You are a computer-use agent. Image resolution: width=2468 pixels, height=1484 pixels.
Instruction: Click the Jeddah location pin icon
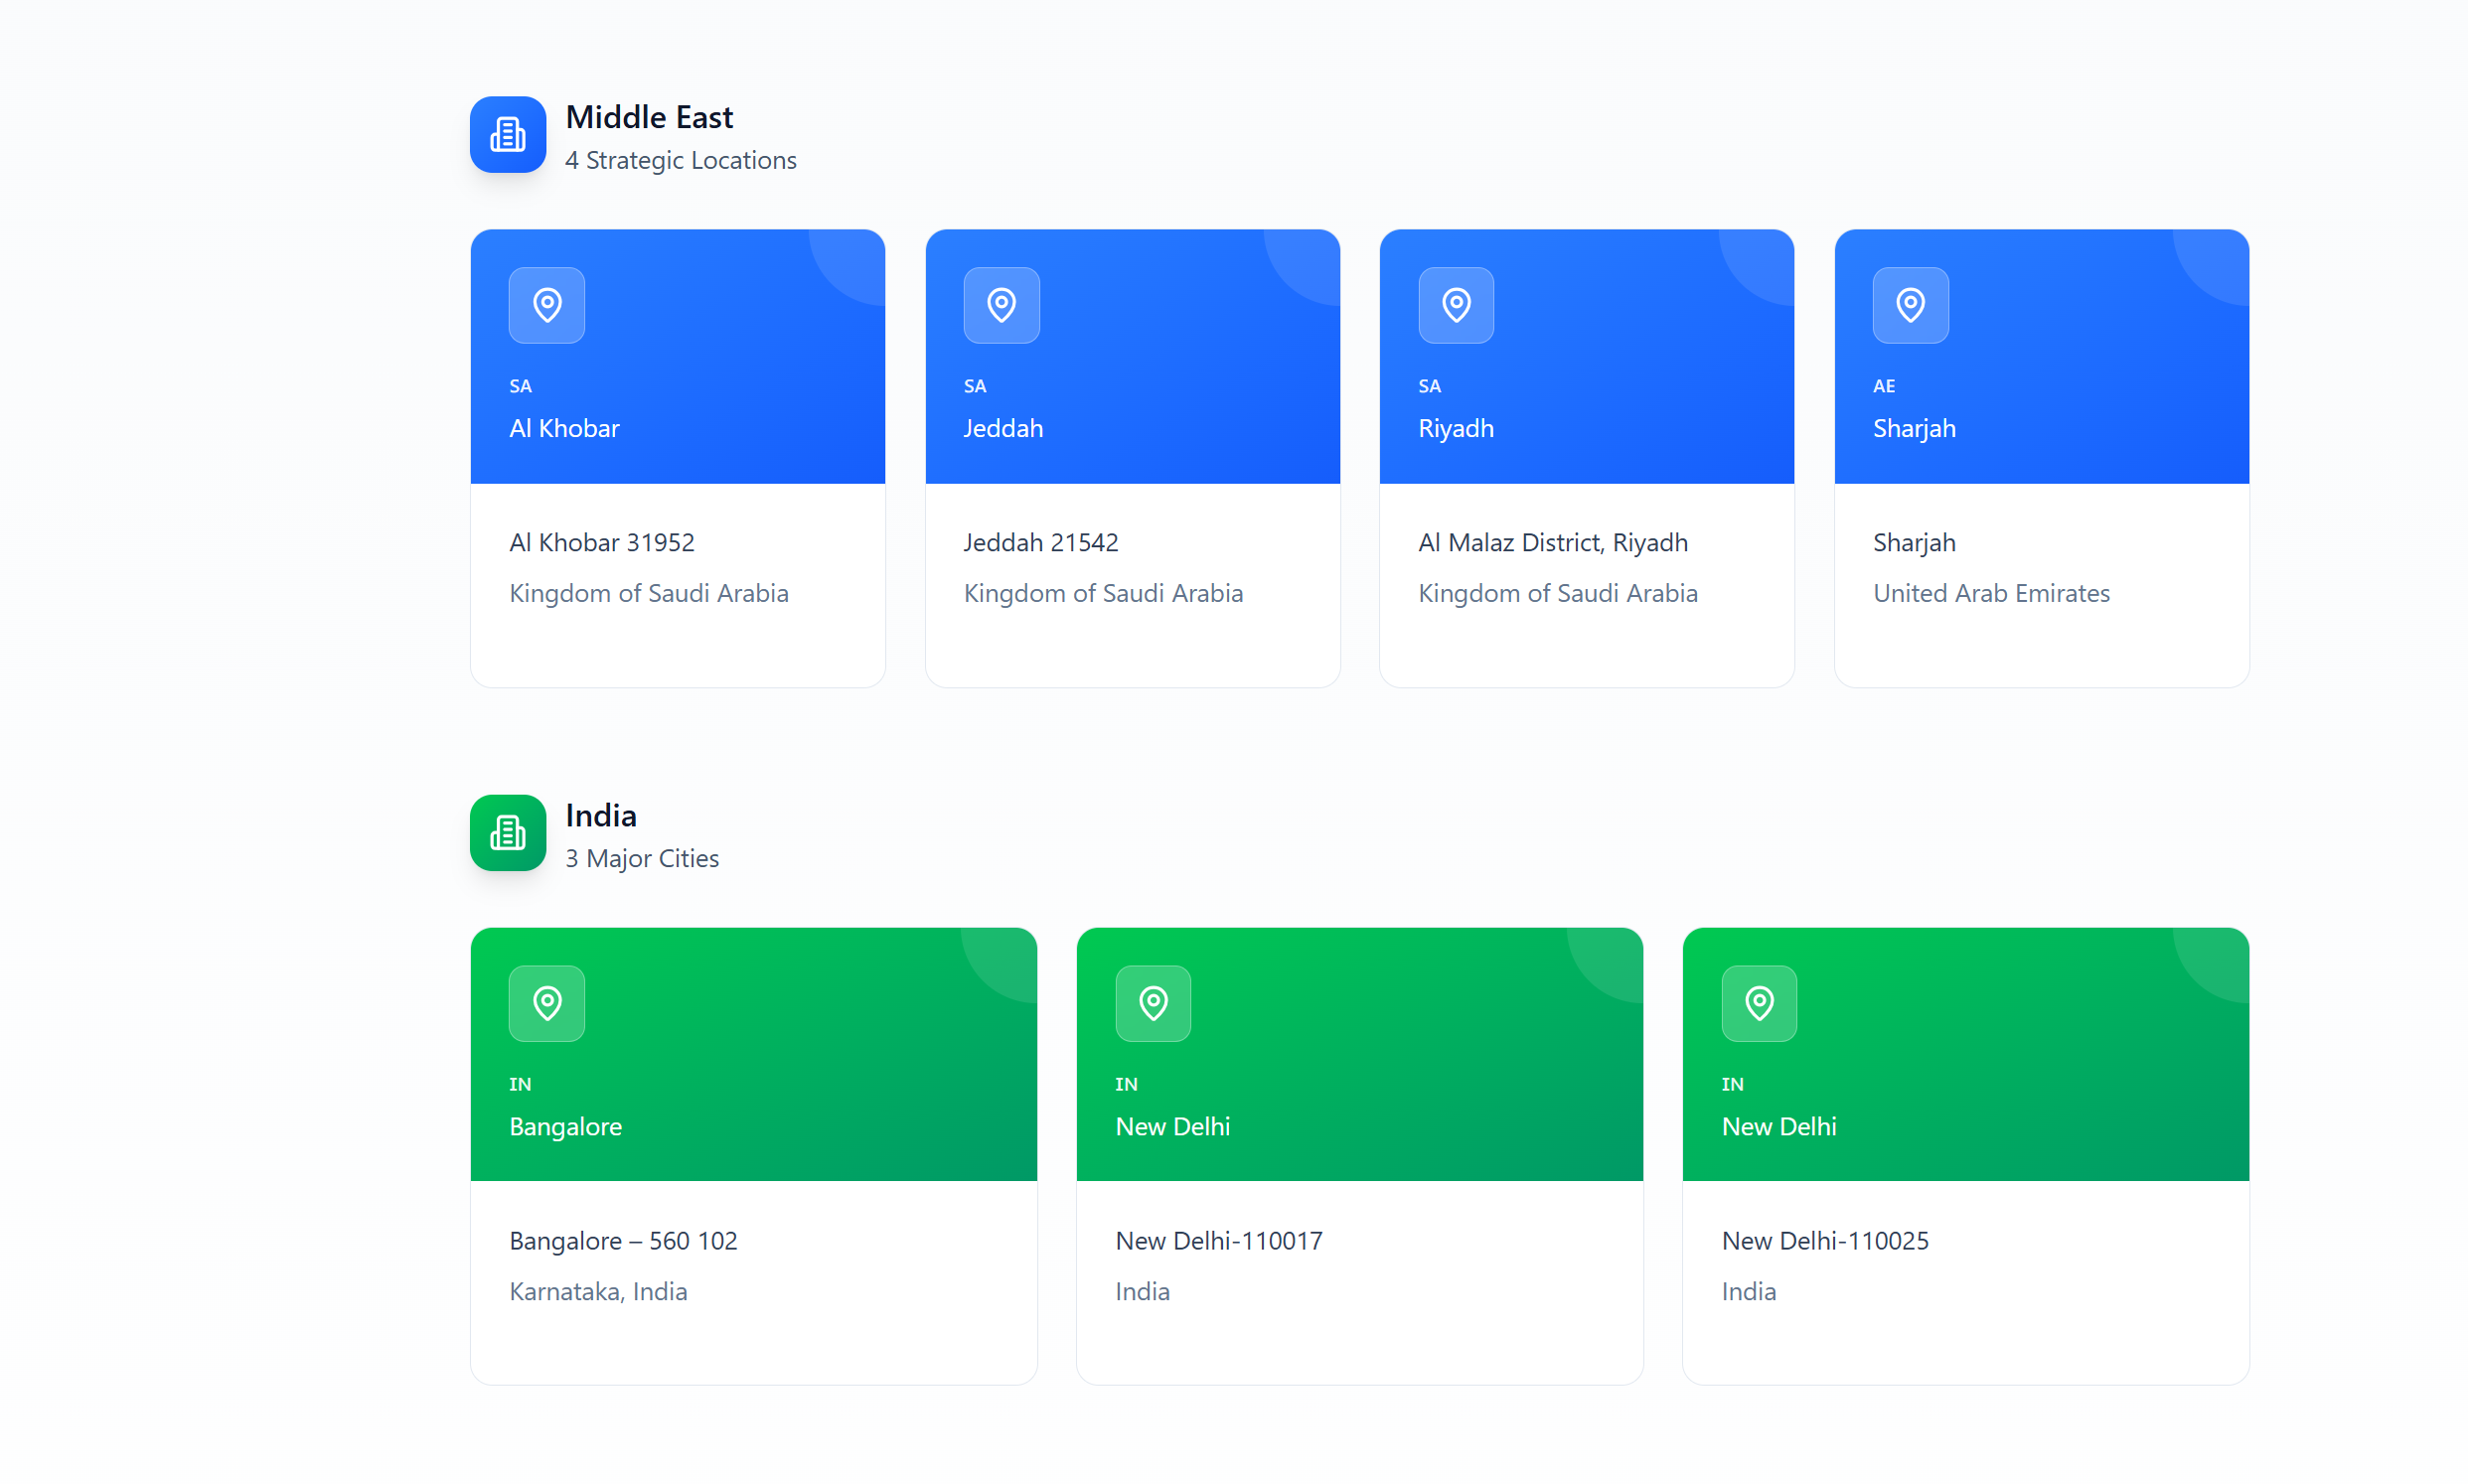click(1001, 304)
